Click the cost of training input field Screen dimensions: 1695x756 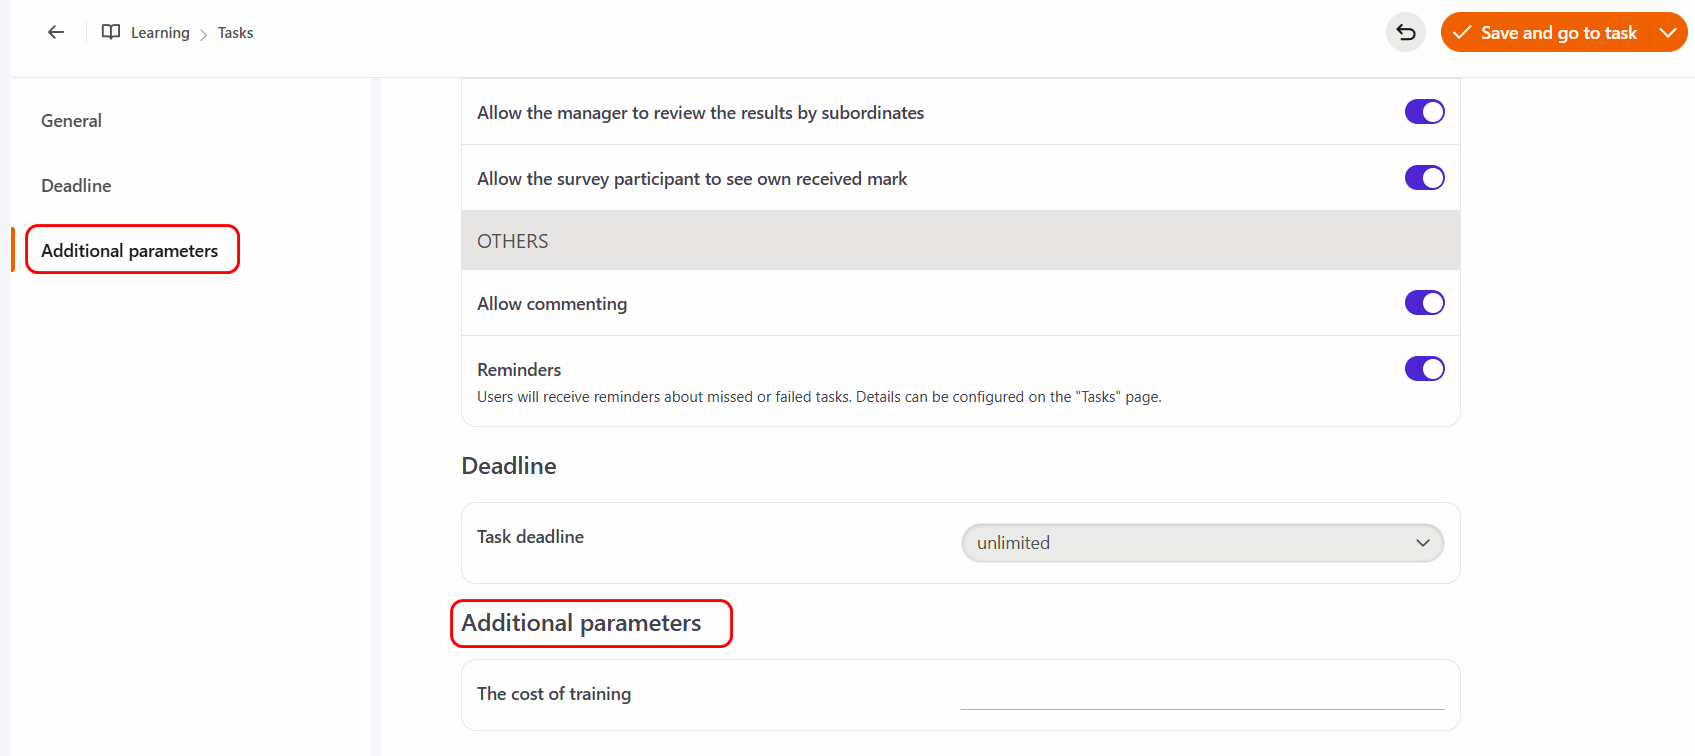pos(1202,695)
